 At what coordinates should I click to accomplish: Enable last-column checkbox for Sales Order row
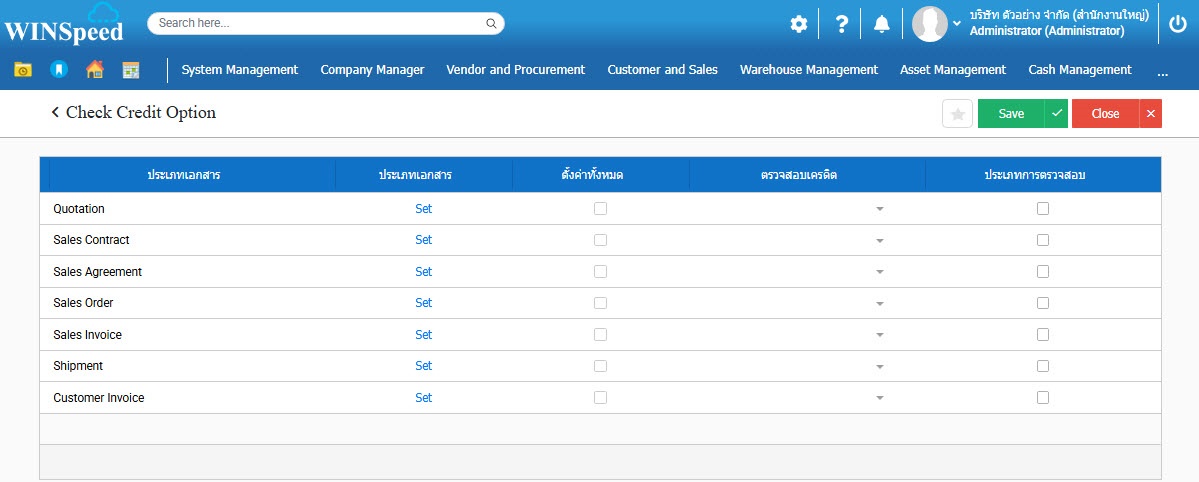pyautogui.click(x=1043, y=303)
